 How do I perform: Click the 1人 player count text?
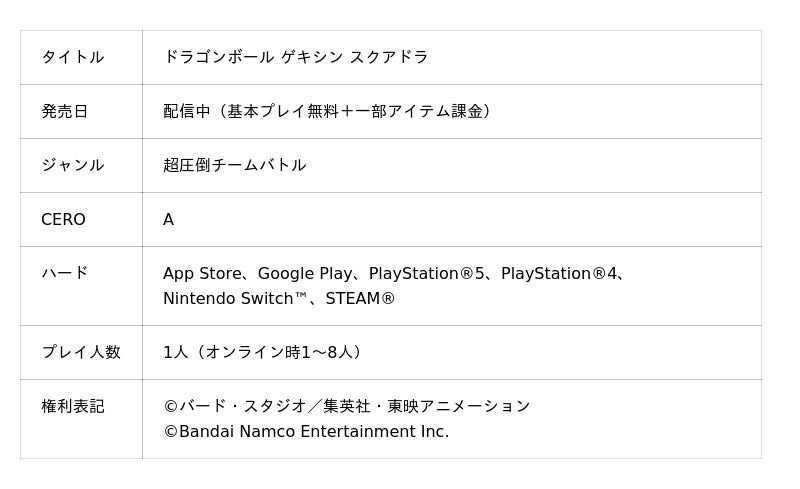(175, 352)
